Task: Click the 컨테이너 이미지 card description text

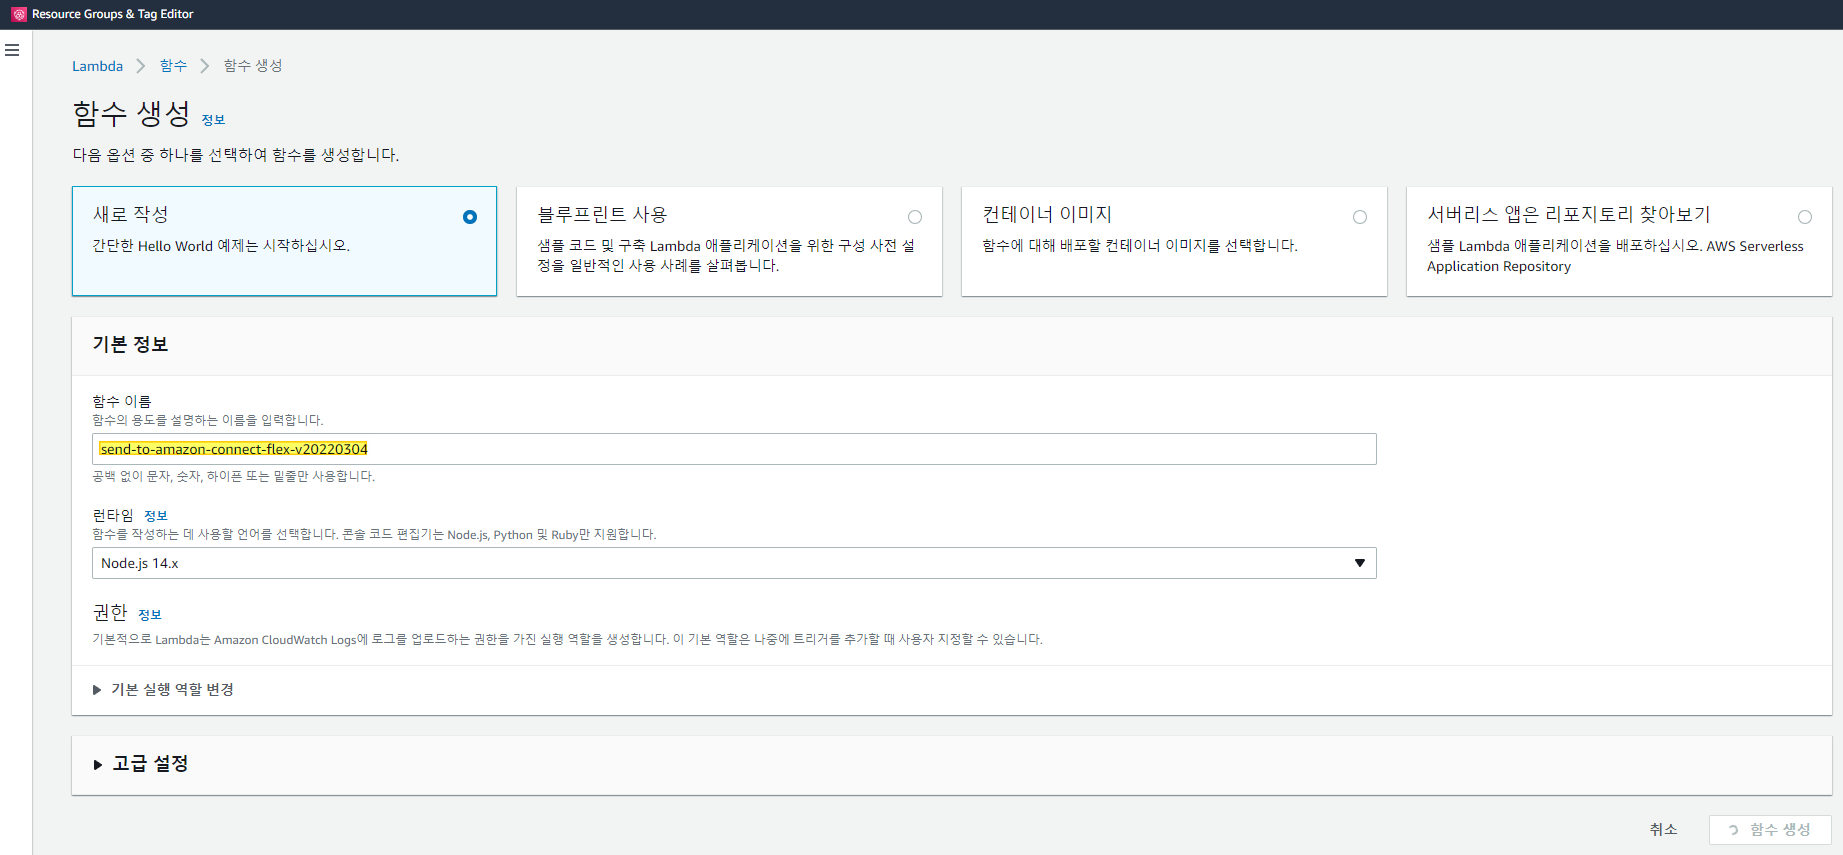Action: [1140, 246]
